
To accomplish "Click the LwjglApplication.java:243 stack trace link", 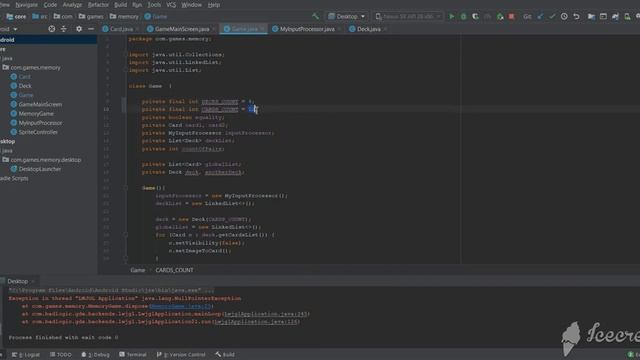I will pos(265,314).
